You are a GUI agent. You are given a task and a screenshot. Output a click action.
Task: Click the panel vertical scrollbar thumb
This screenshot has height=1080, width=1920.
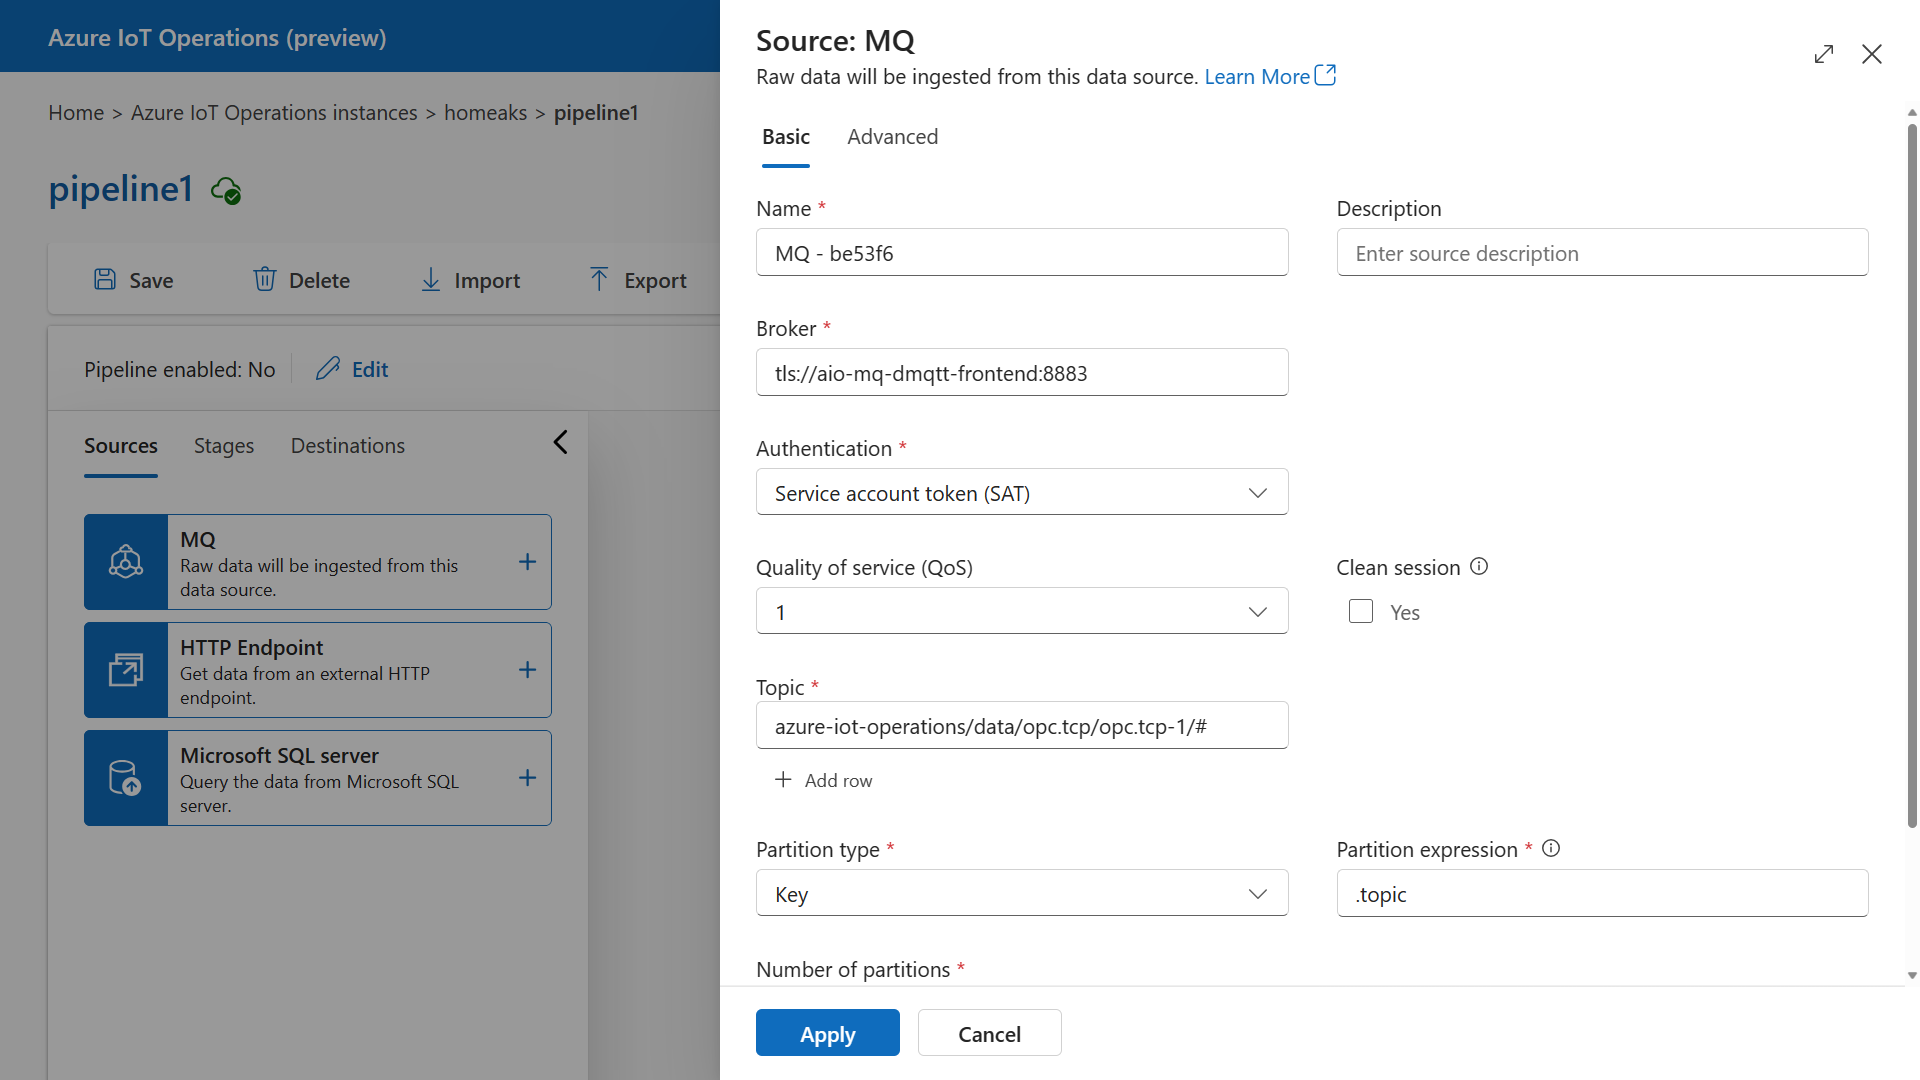click(x=1912, y=475)
